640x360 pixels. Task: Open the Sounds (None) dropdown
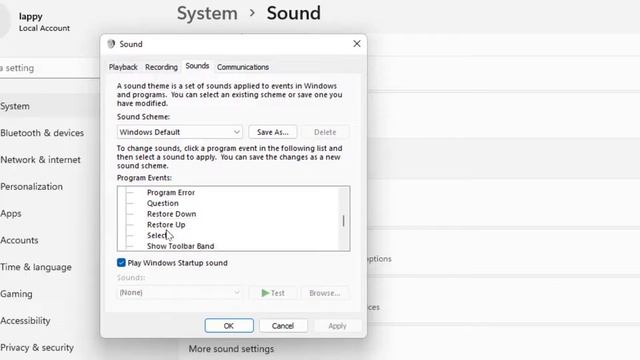180,293
